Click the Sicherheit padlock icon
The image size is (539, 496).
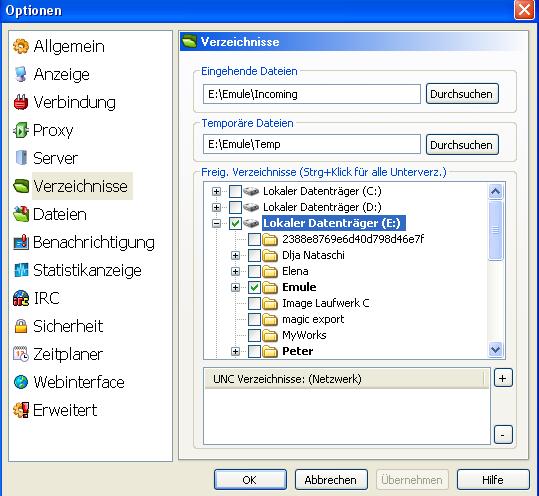21,326
